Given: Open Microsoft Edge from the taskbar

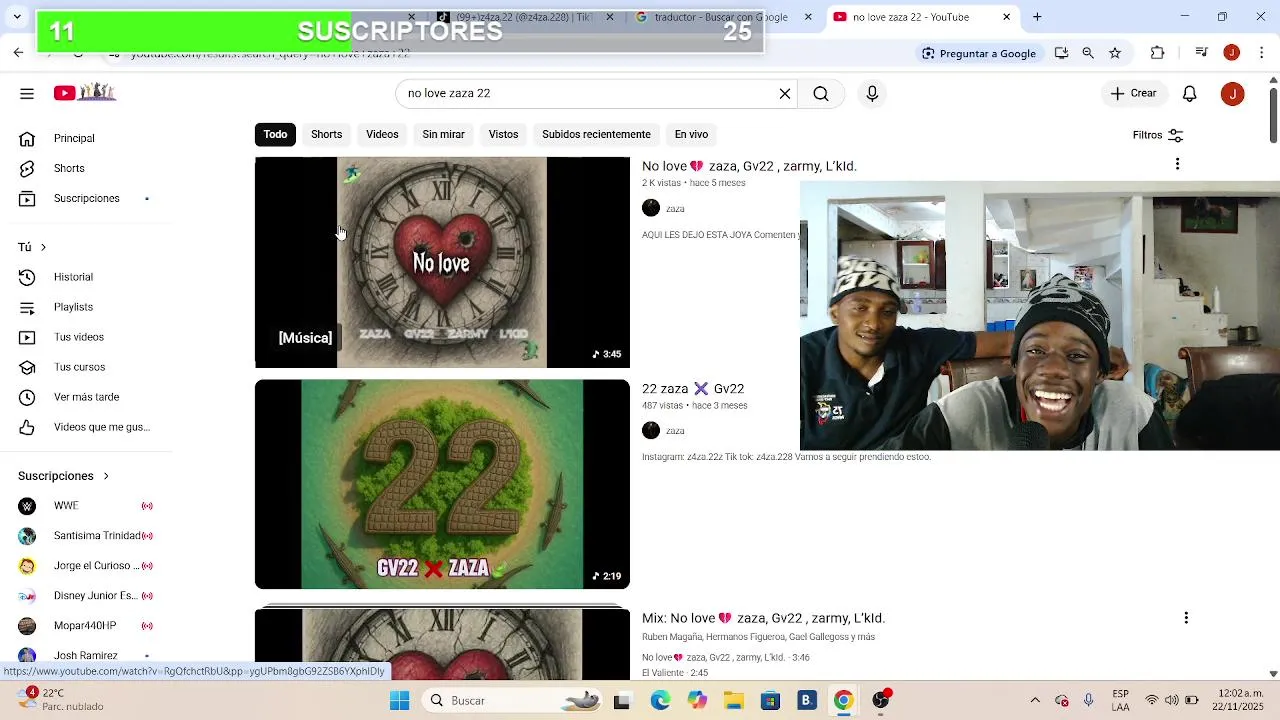Looking at the screenshot, I should tap(660, 700).
